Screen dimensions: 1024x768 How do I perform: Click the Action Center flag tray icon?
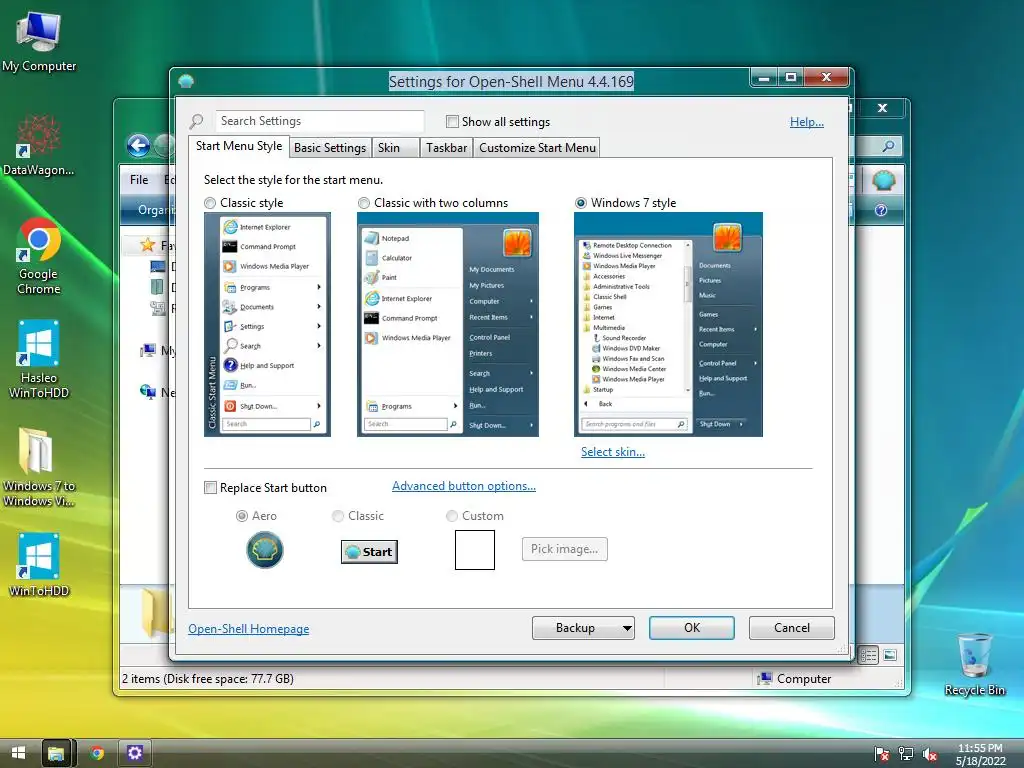pos(882,754)
